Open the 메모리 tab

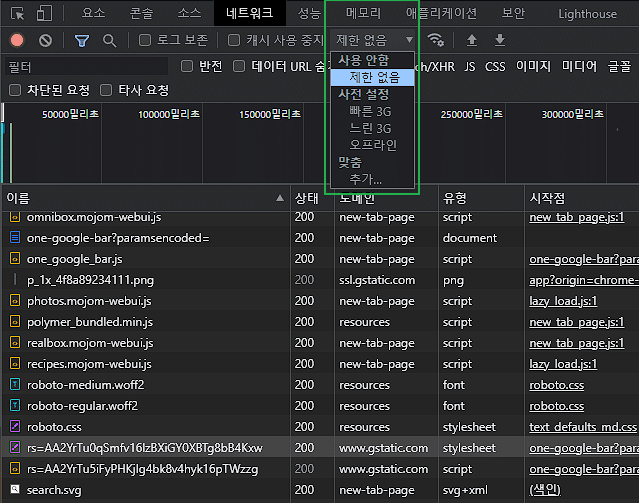(363, 13)
